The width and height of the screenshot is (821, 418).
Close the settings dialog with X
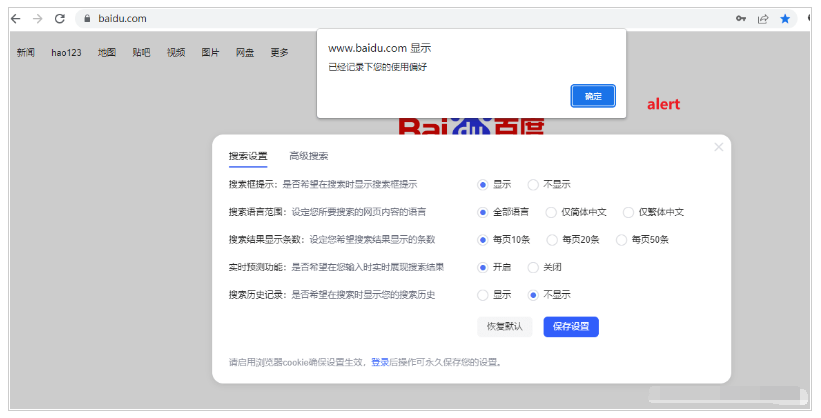pos(718,147)
